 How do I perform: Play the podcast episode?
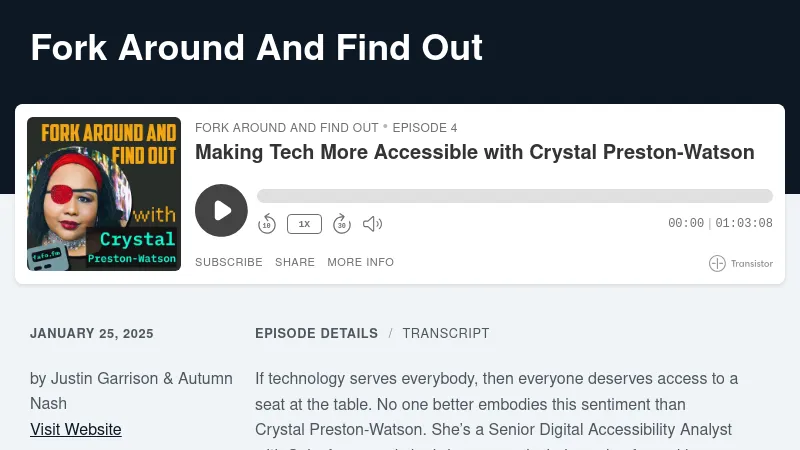221,210
